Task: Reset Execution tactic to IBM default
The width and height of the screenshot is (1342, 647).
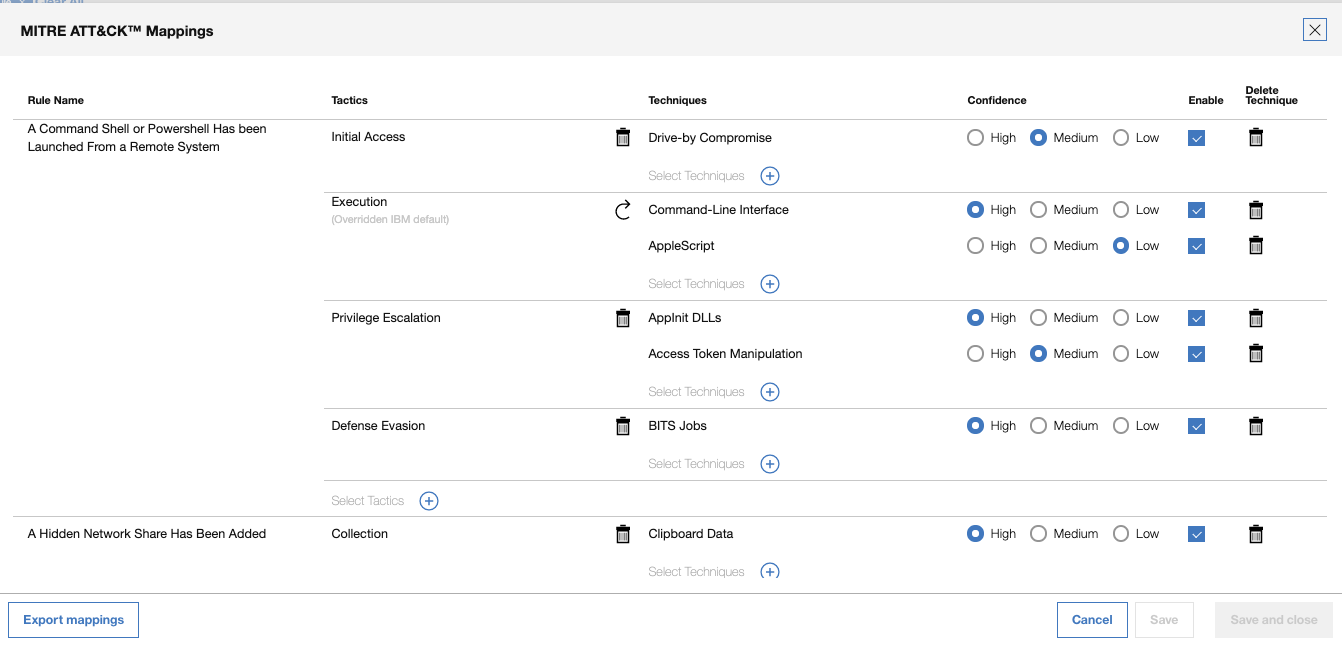Action: pyautogui.click(x=623, y=210)
